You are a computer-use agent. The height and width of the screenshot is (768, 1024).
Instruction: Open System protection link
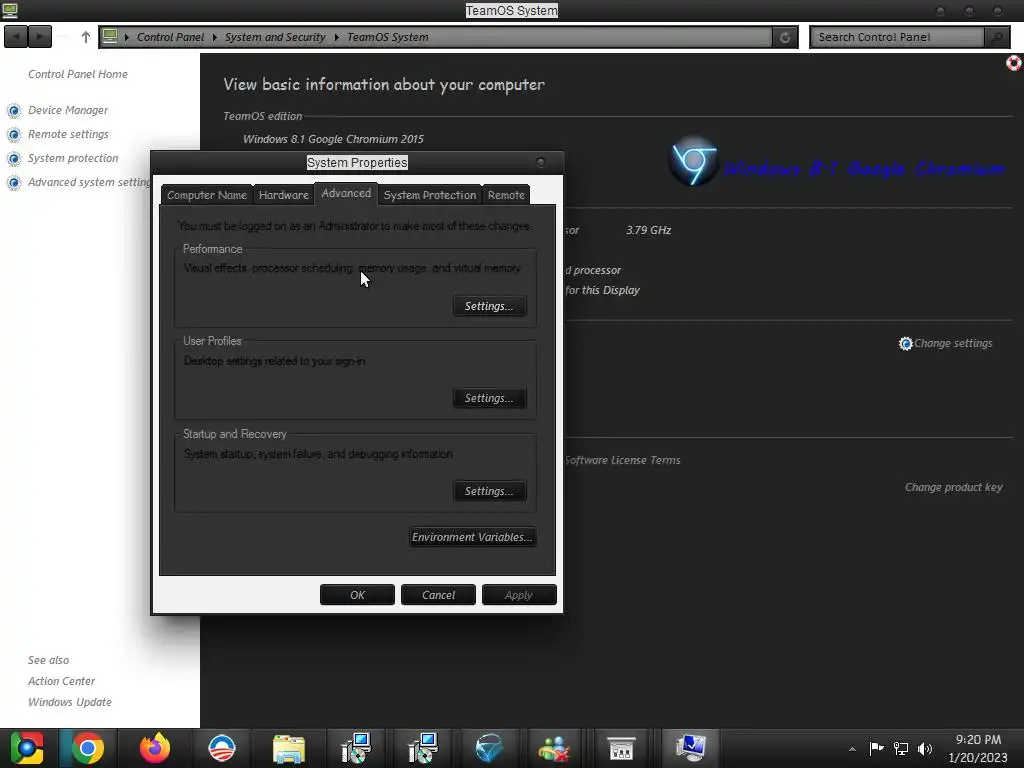click(x=73, y=158)
